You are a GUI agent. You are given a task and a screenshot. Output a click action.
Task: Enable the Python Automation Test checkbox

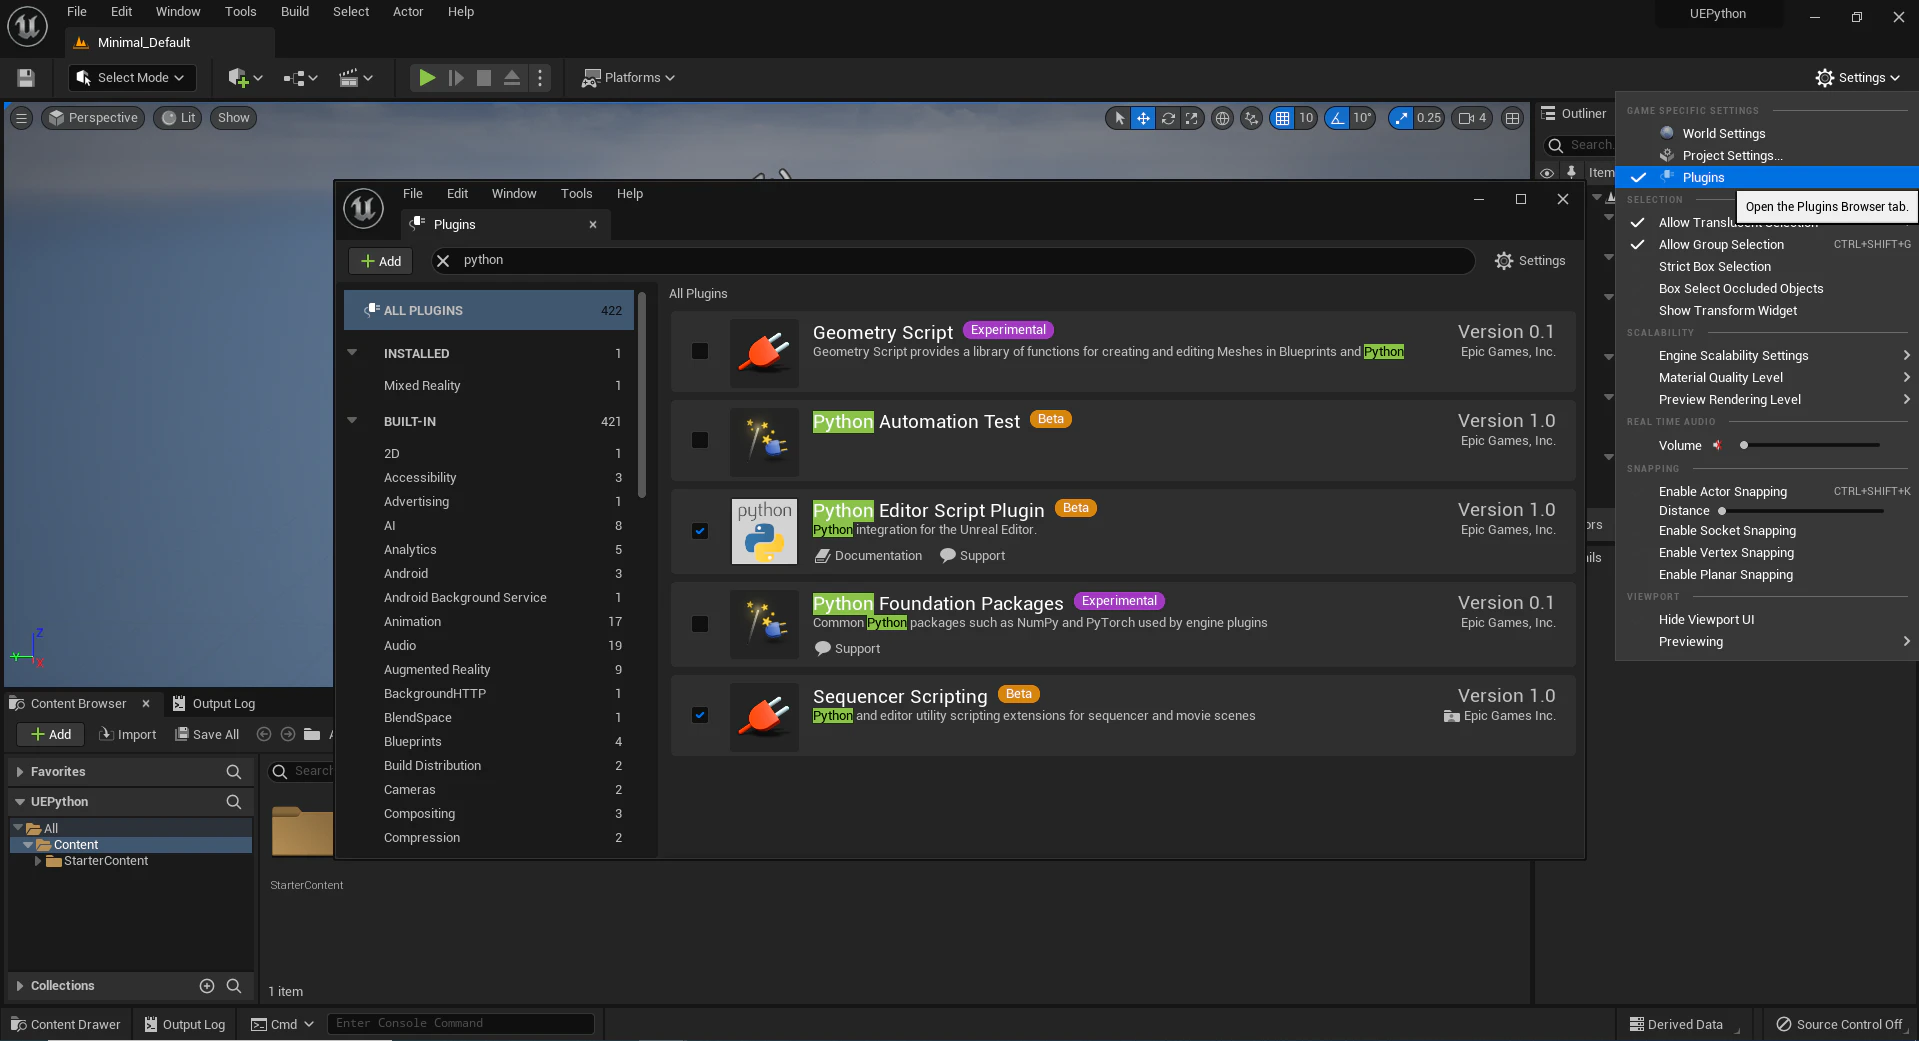(x=700, y=440)
